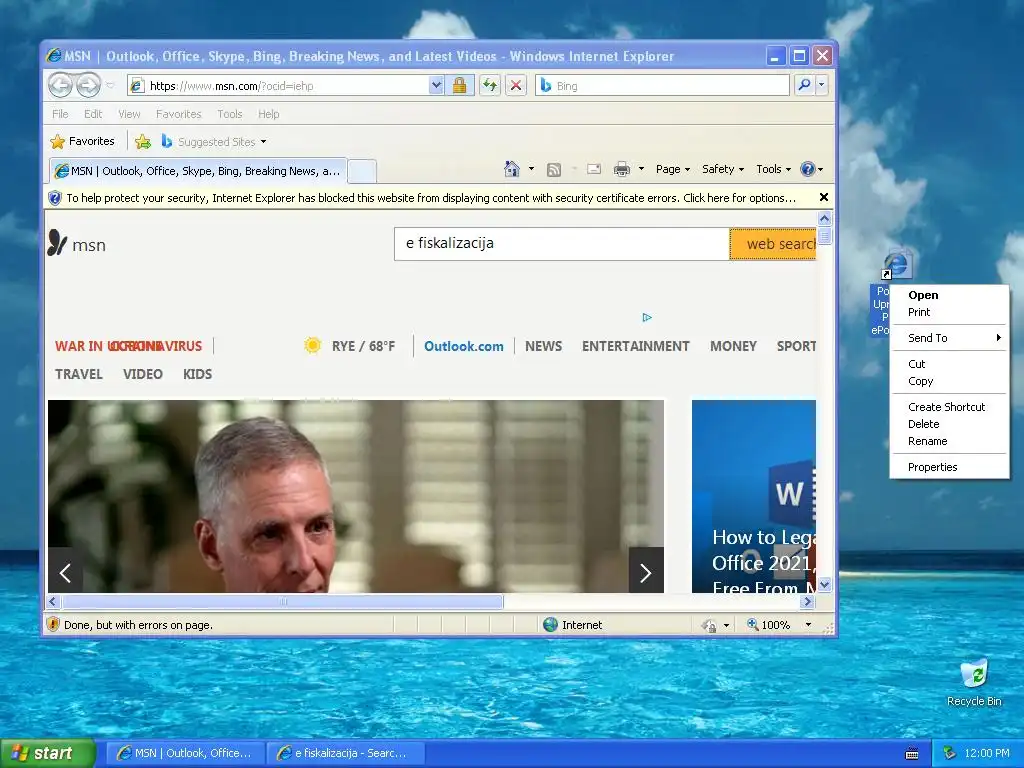Screen dimensions: 1024x768
Task: Click Add to Favorites Bar star icon
Action: click(x=143, y=141)
